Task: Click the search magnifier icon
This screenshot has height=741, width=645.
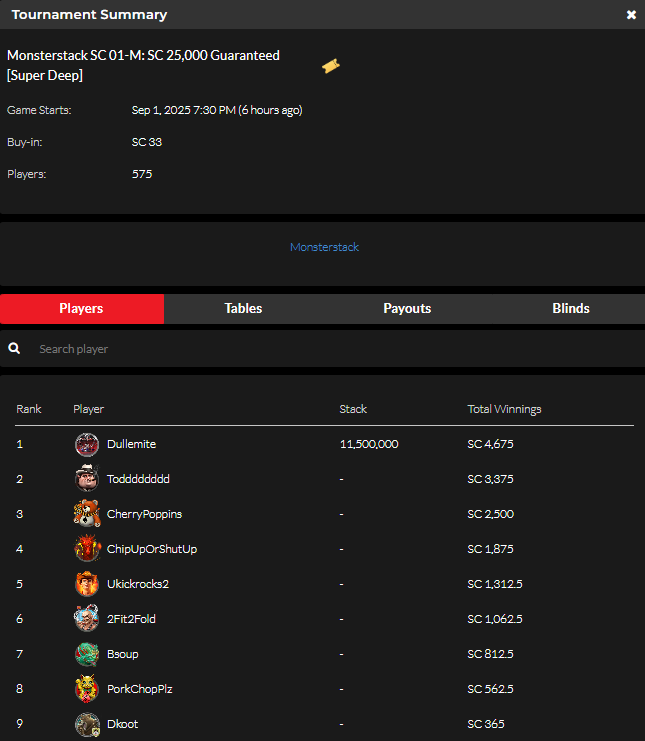Action: pos(14,349)
